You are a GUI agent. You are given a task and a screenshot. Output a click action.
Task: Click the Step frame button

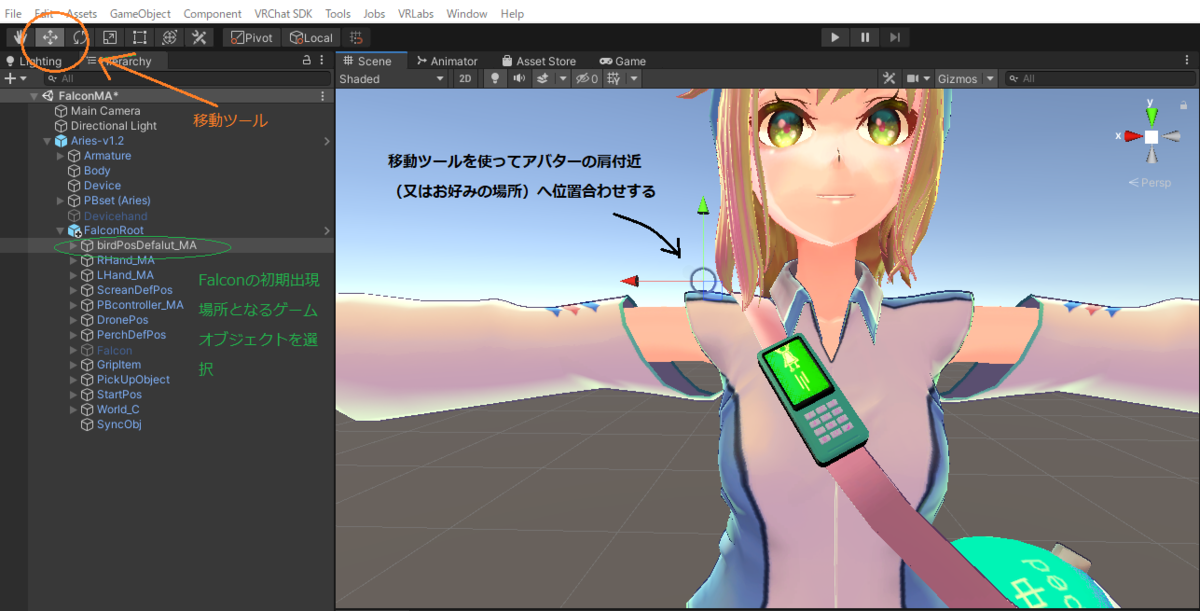pyautogui.click(x=895, y=37)
